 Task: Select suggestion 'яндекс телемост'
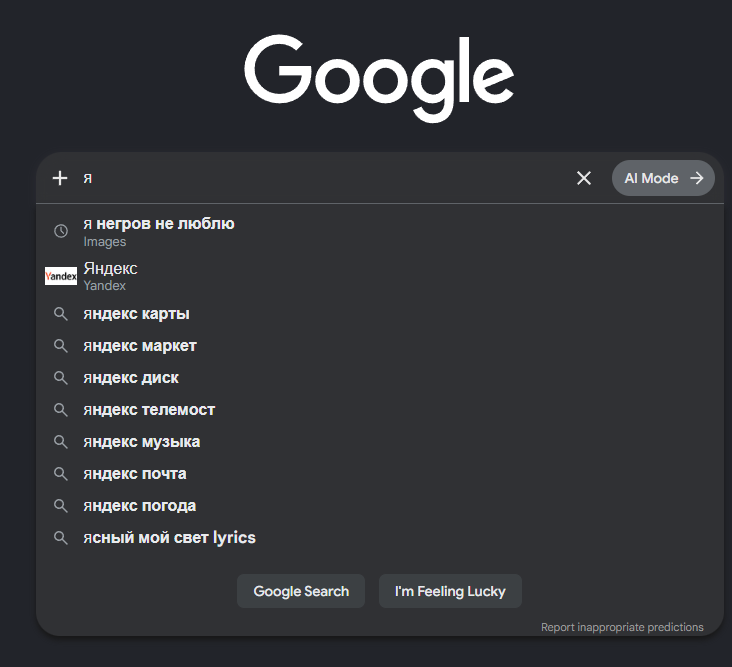tap(380, 410)
